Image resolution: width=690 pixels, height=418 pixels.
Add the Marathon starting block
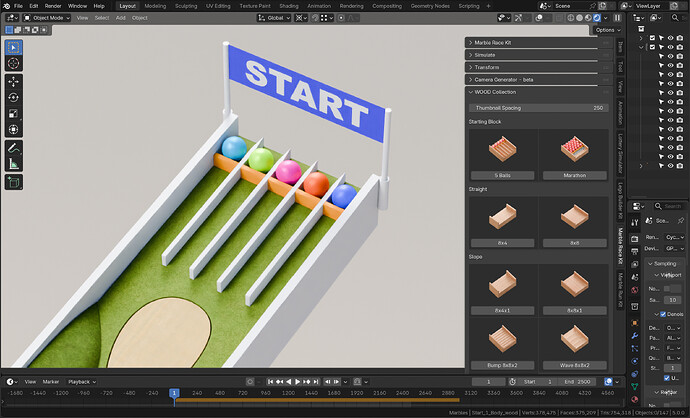coord(575,154)
